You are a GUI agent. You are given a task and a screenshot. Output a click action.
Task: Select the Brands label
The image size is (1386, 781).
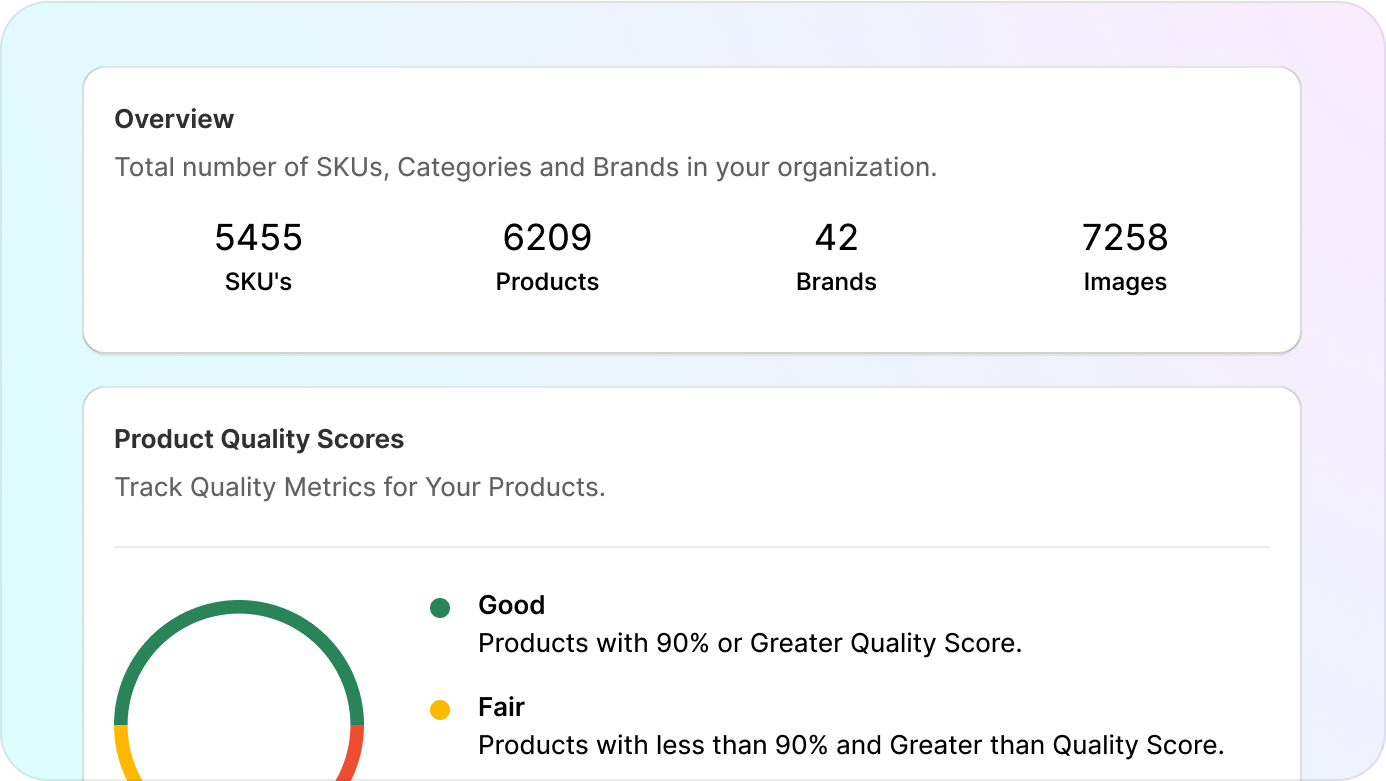836,282
